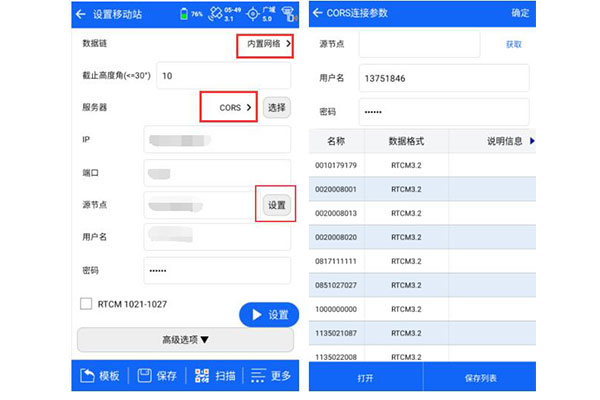Go back from CORS连接参数 screen
The height and width of the screenshot is (400, 600).
coord(317,13)
